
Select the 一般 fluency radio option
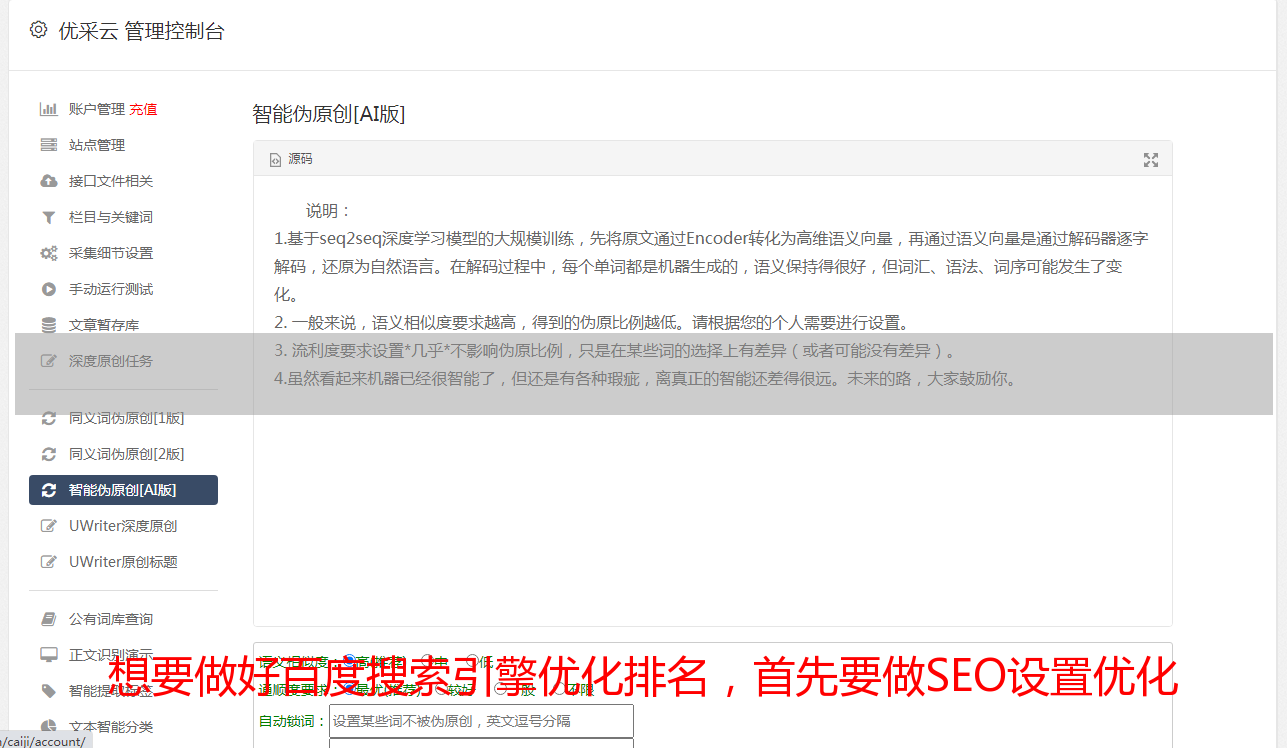[501, 689]
